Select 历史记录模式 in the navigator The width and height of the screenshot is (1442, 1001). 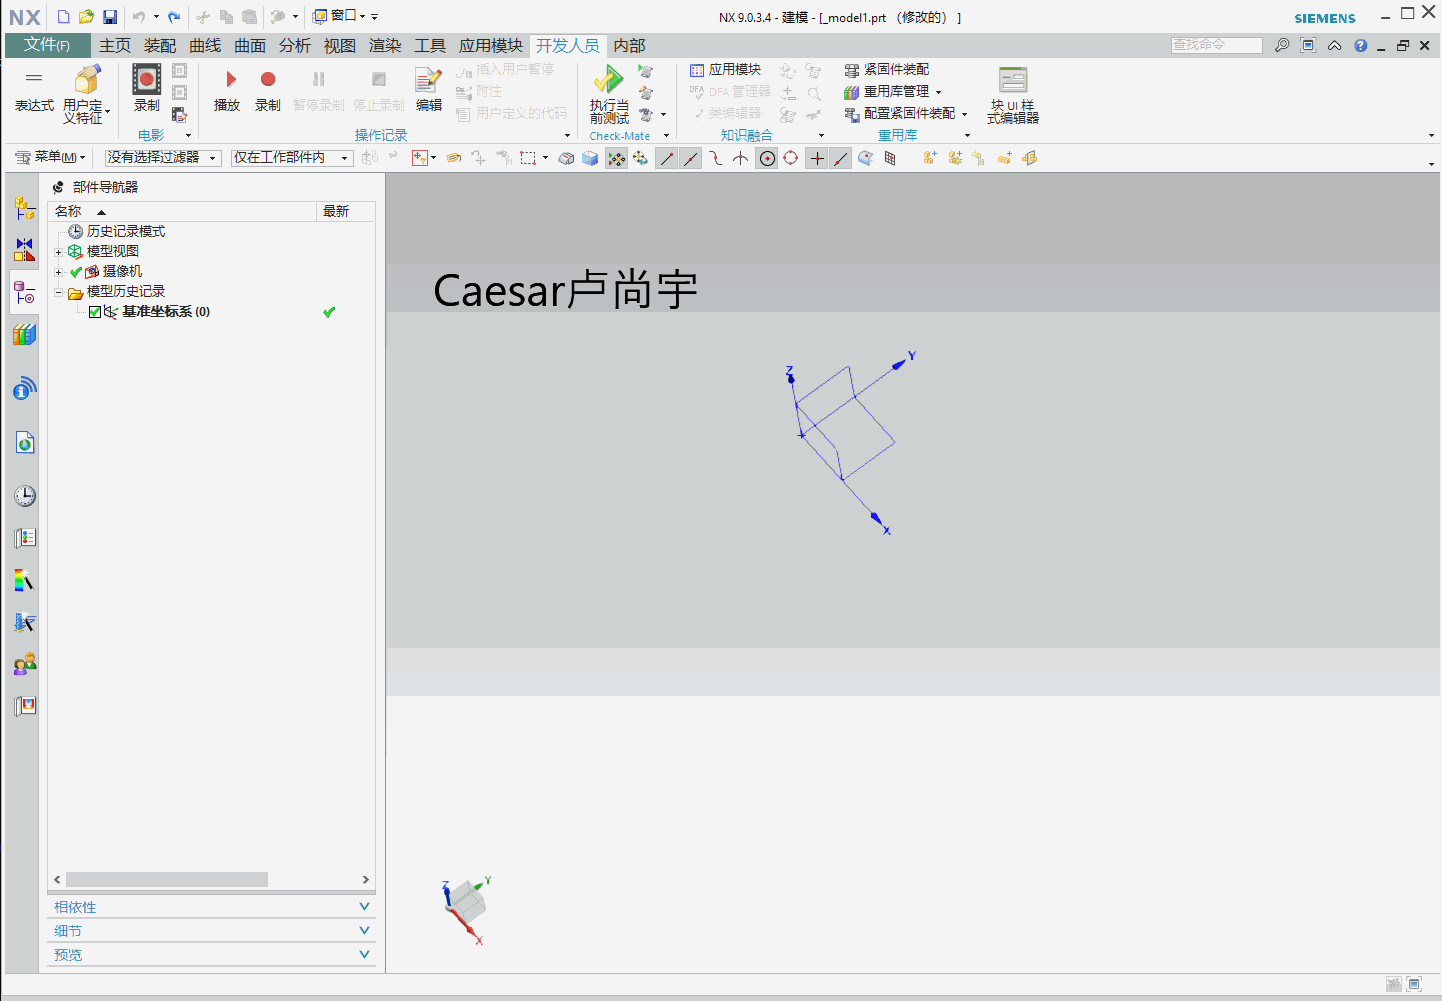pyautogui.click(x=117, y=232)
